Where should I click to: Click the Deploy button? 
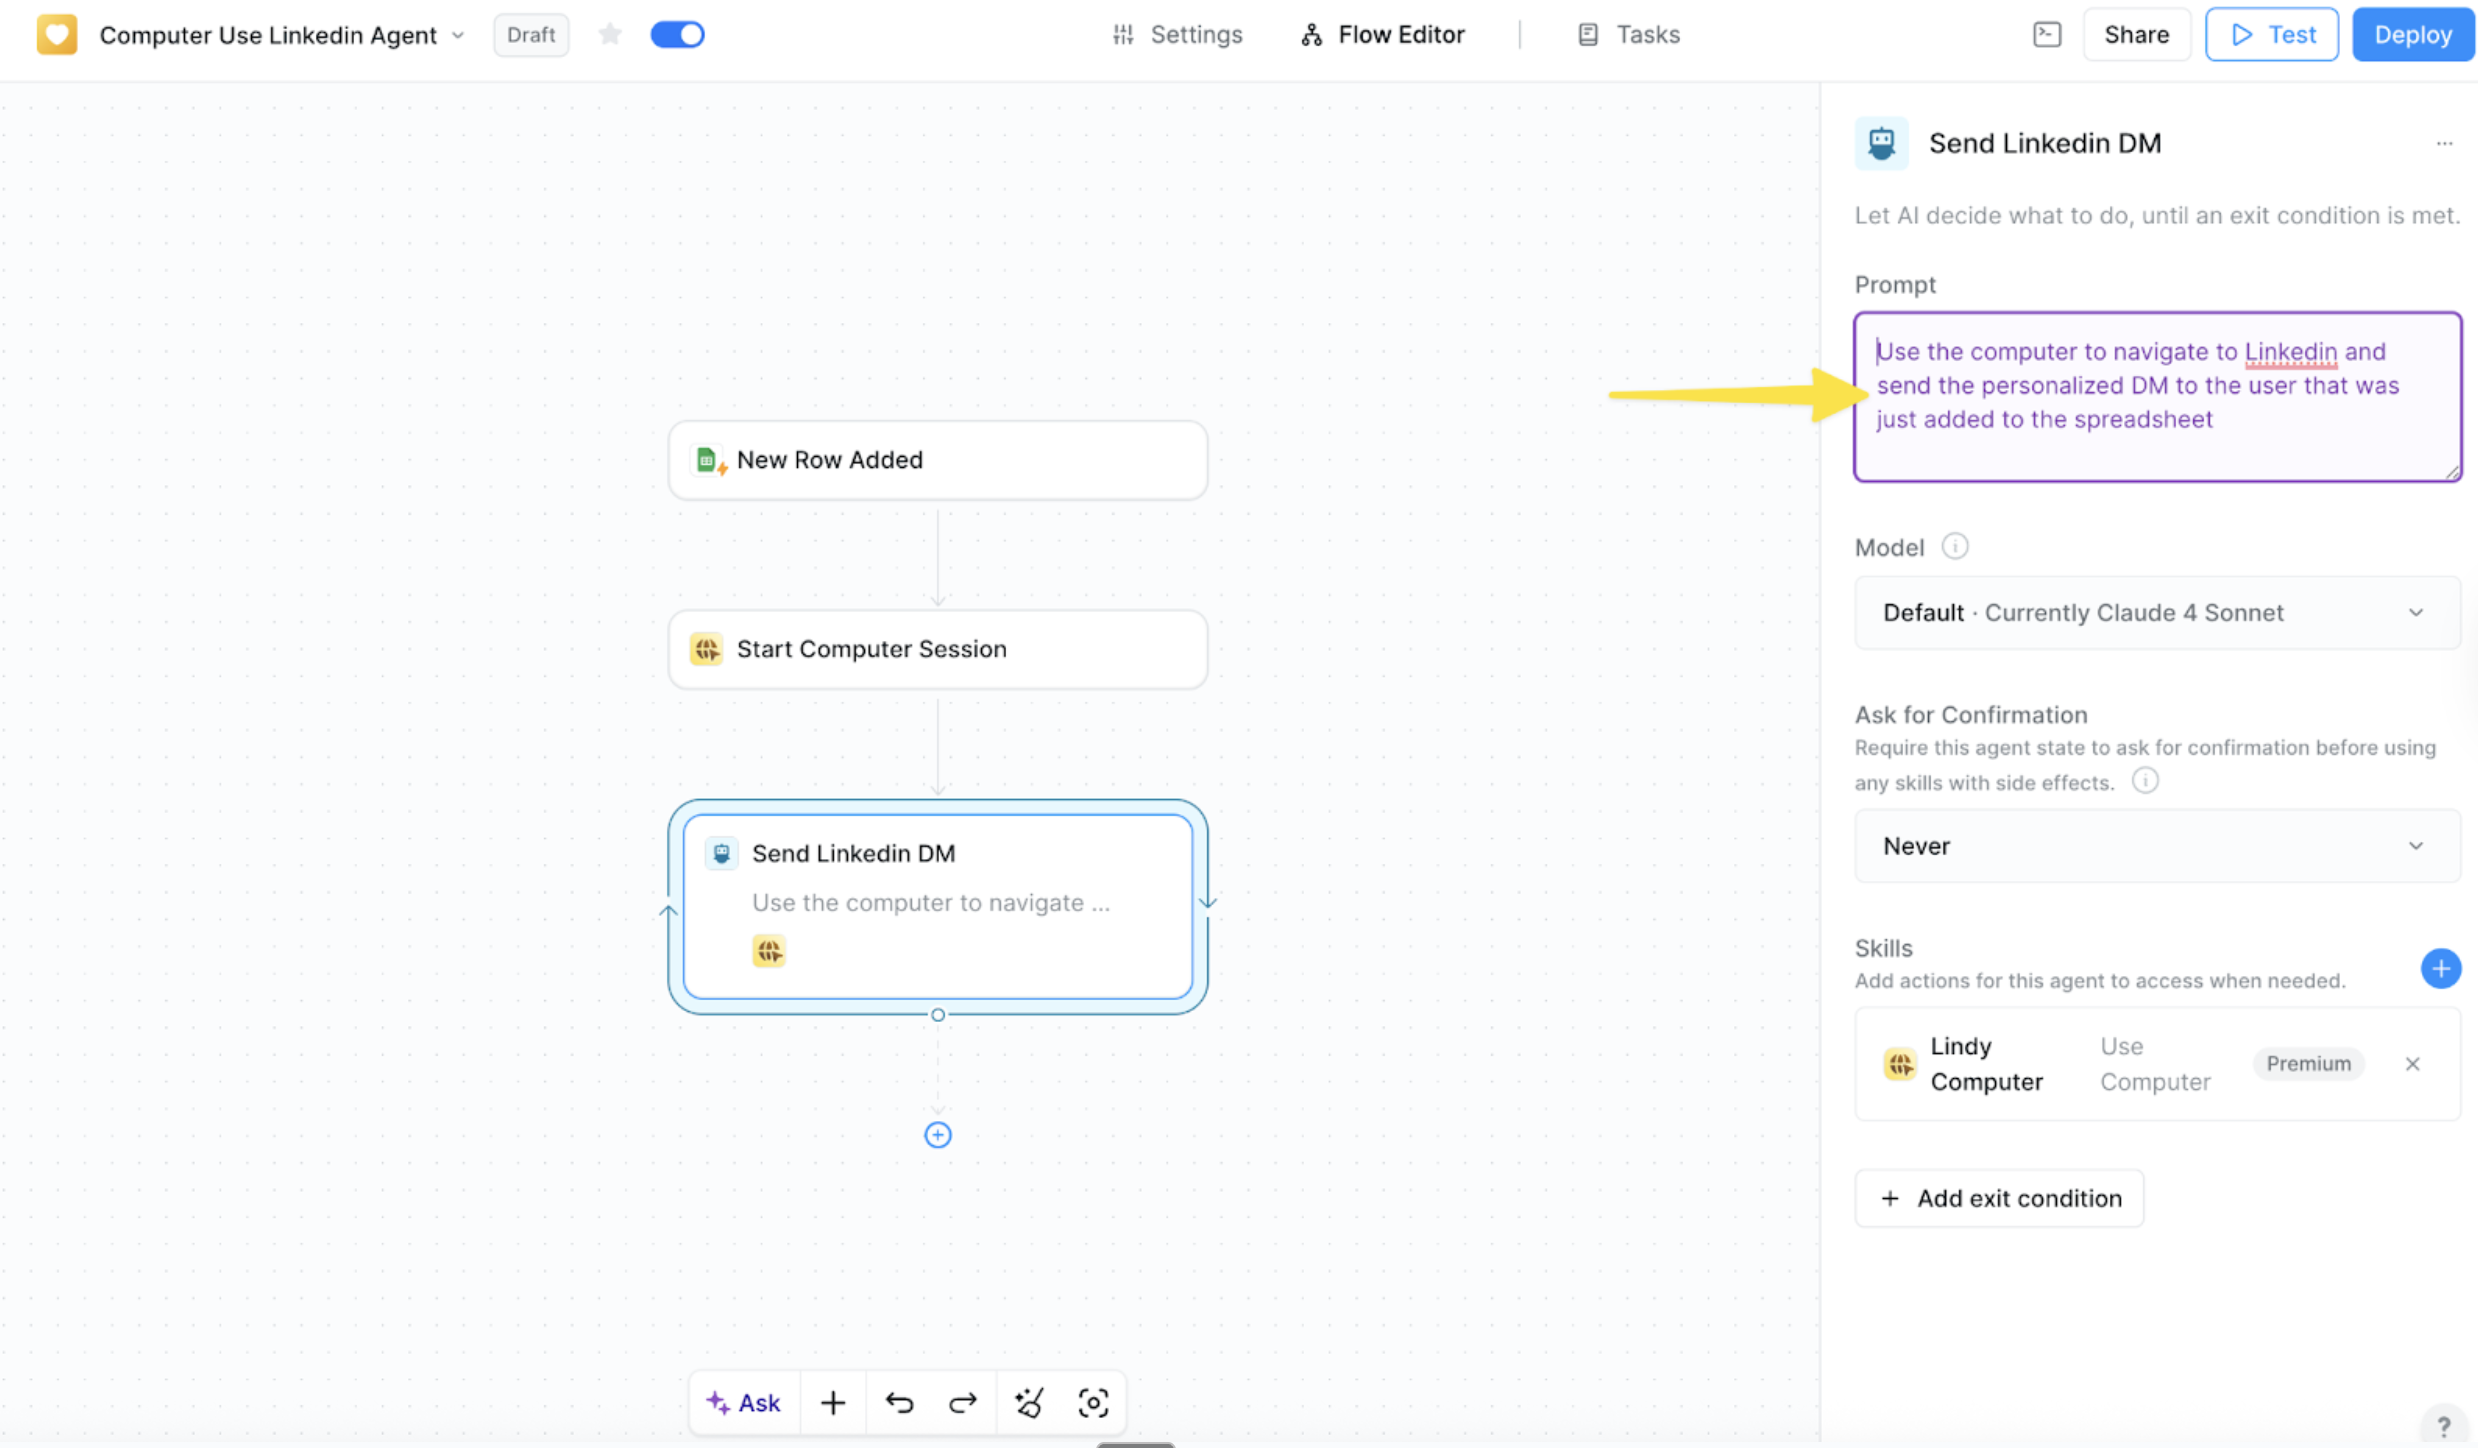tap(2412, 33)
